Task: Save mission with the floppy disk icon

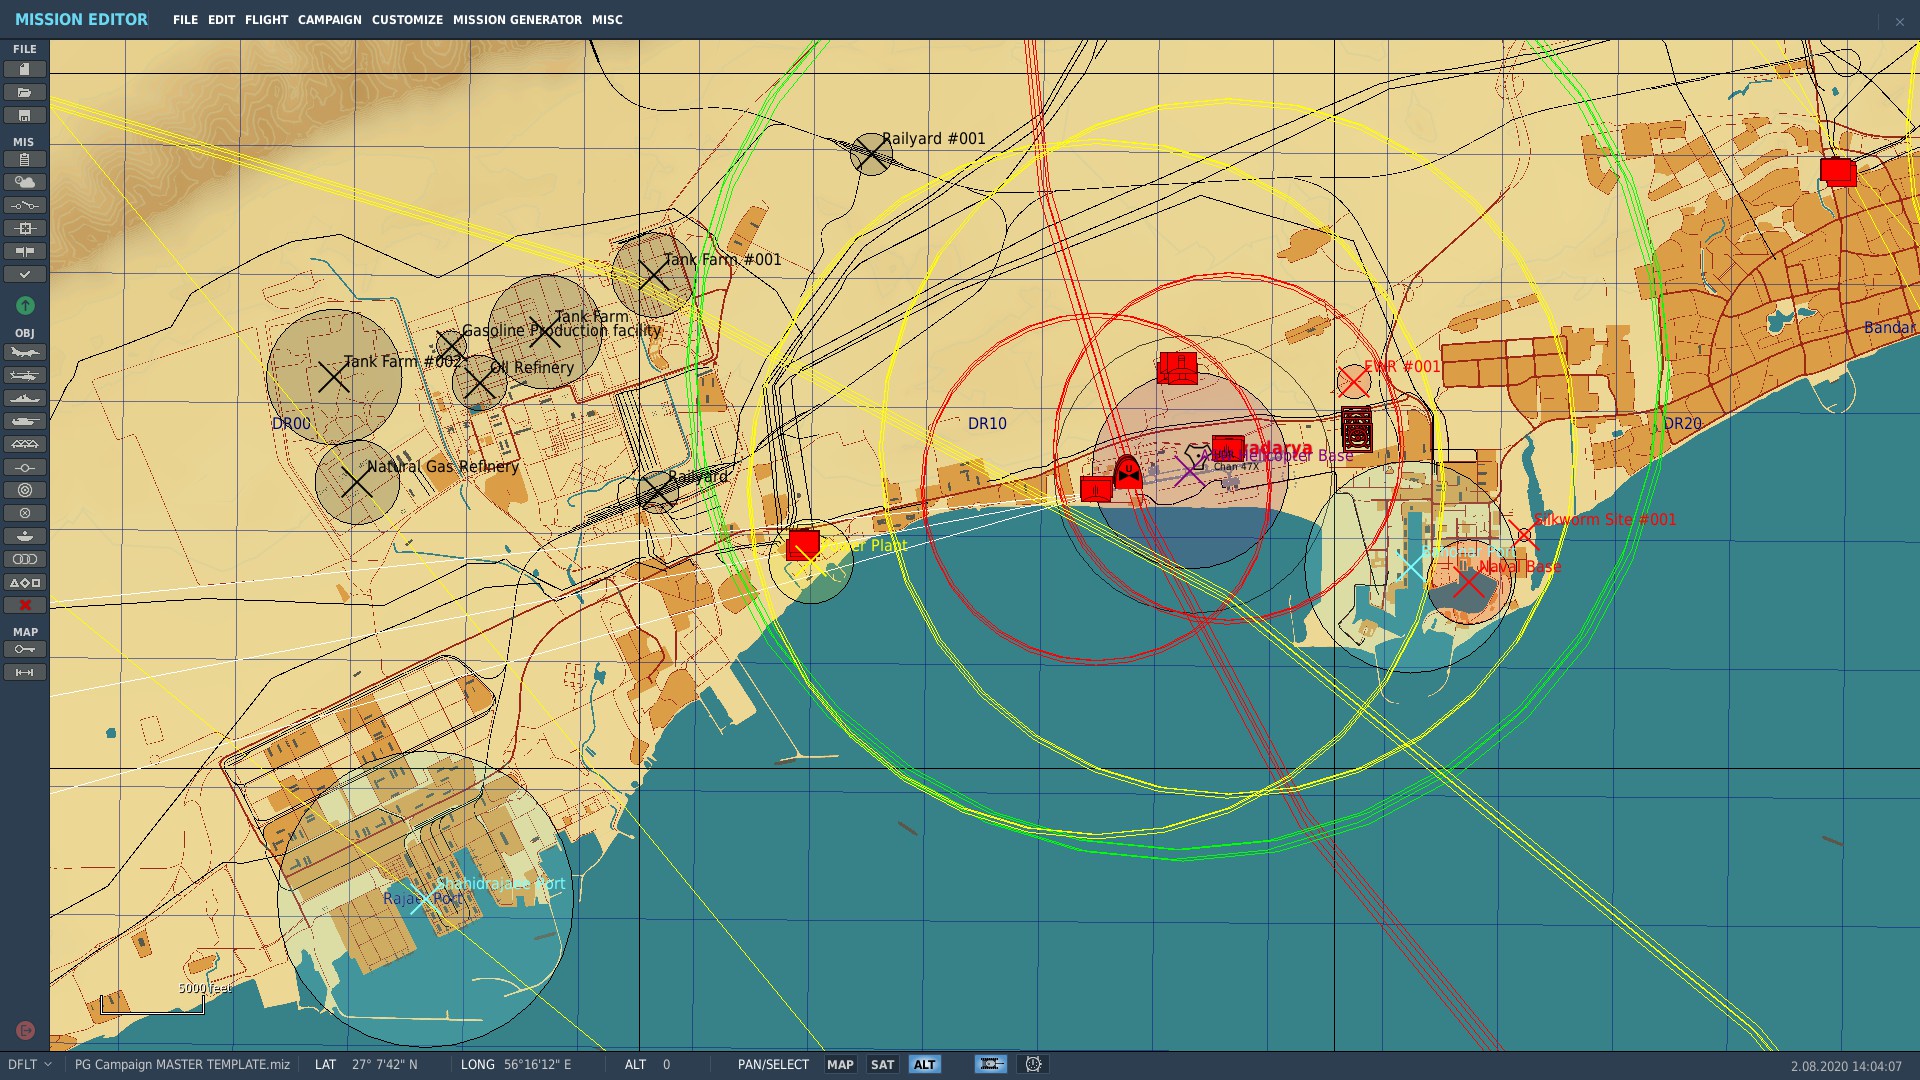Action: pos(25,115)
